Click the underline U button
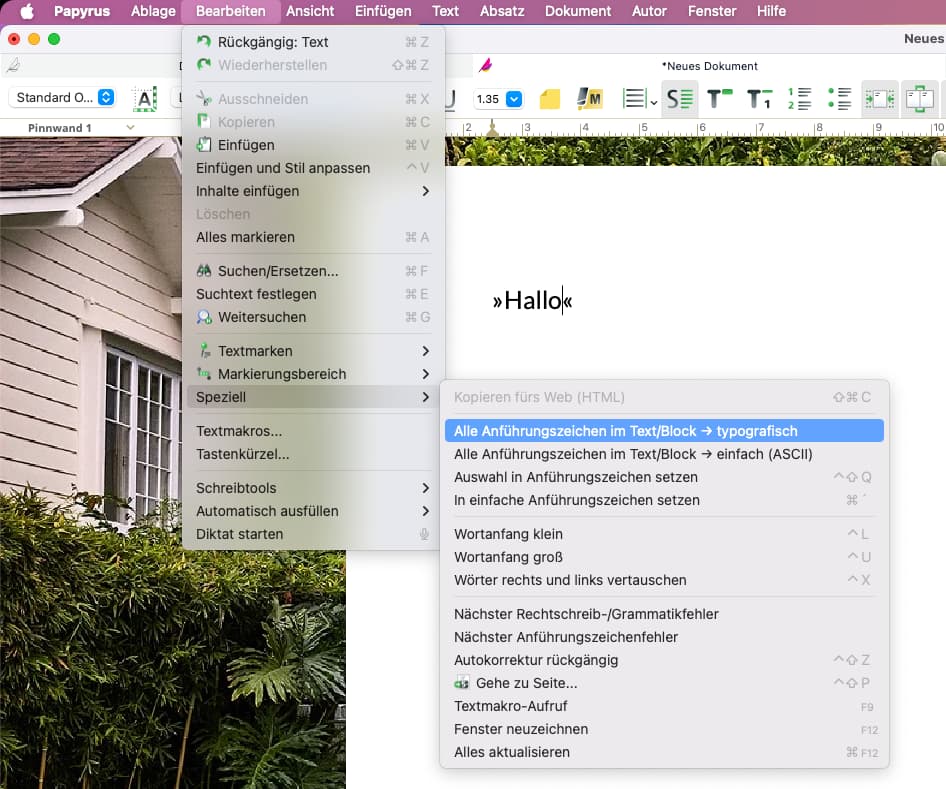946x789 pixels. [x=450, y=99]
